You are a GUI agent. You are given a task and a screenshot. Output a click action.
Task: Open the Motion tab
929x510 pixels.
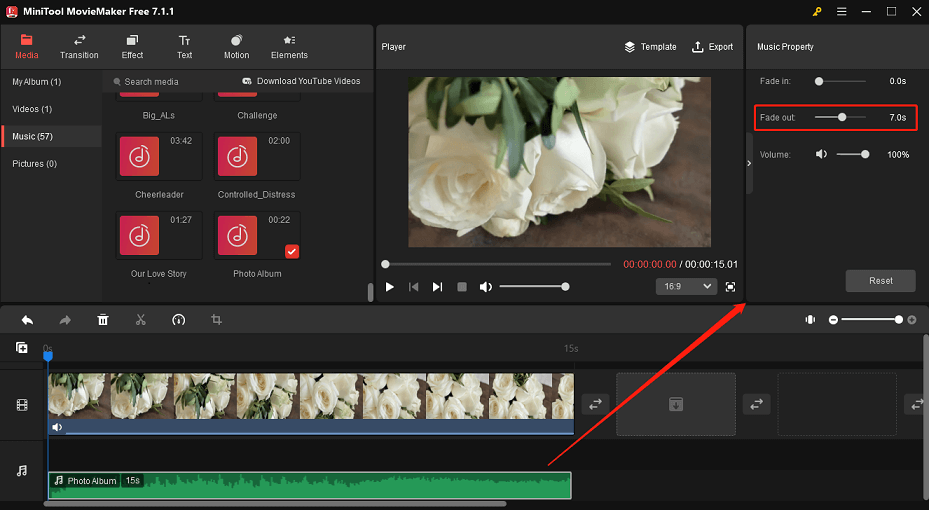pyautogui.click(x=236, y=47)
